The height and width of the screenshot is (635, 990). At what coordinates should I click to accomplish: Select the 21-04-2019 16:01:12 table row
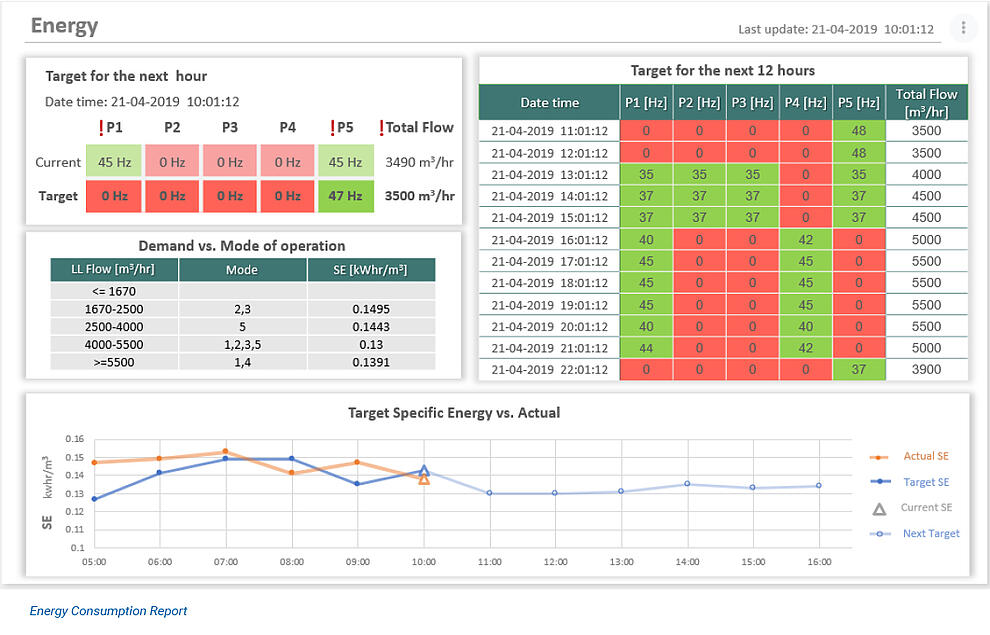549,240
